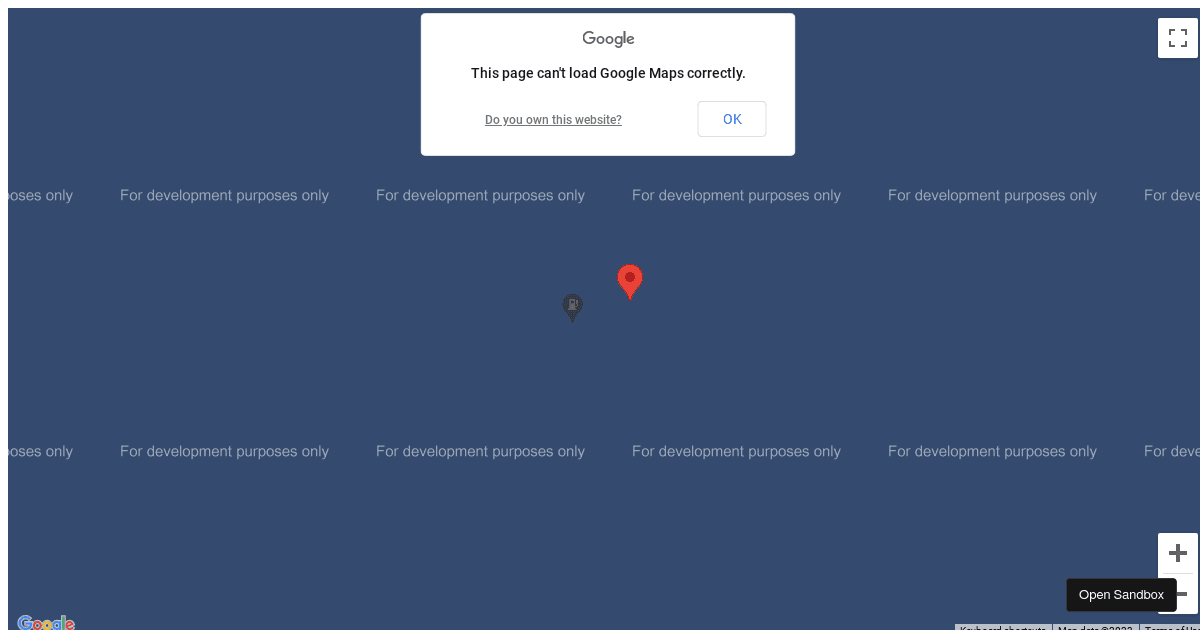Click the red location marker pin
The height and width of the screenshot is (630, 1200).
pyautogui.click(x=629, y=282)
